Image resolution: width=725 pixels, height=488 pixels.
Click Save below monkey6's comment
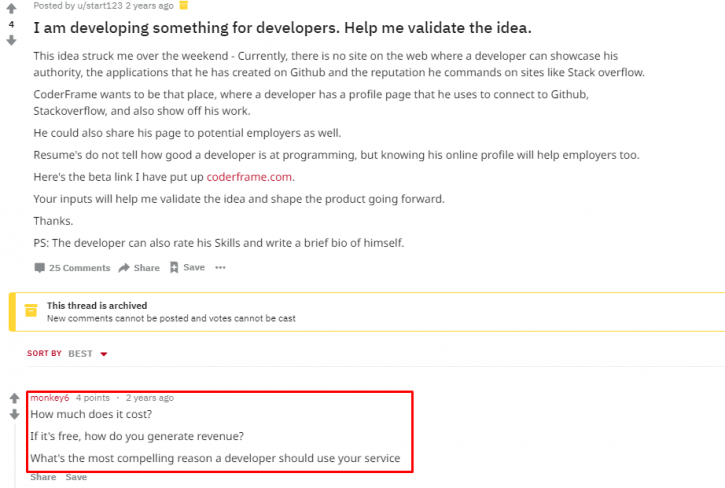click(x=76, y=477)
